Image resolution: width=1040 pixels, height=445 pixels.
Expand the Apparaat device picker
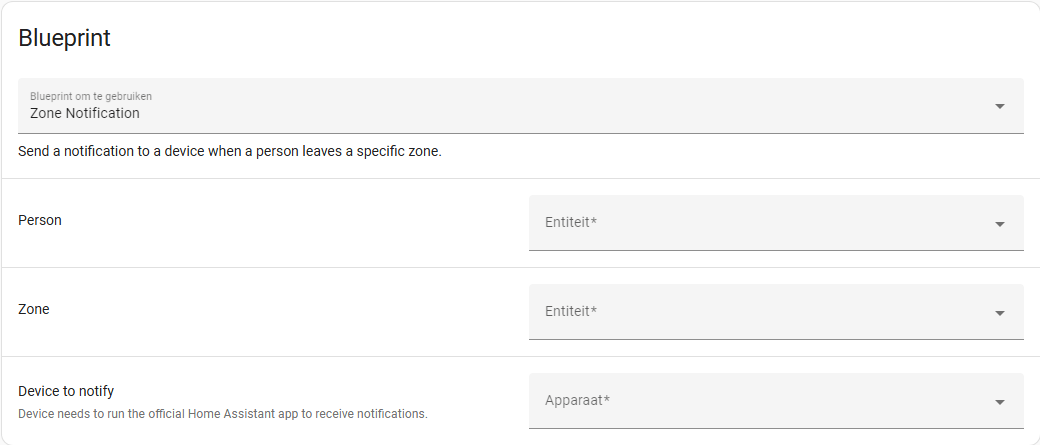(776, 401)
